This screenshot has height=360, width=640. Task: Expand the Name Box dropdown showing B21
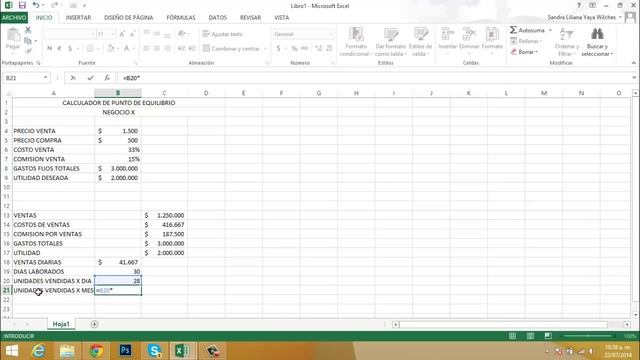(45, 78)
